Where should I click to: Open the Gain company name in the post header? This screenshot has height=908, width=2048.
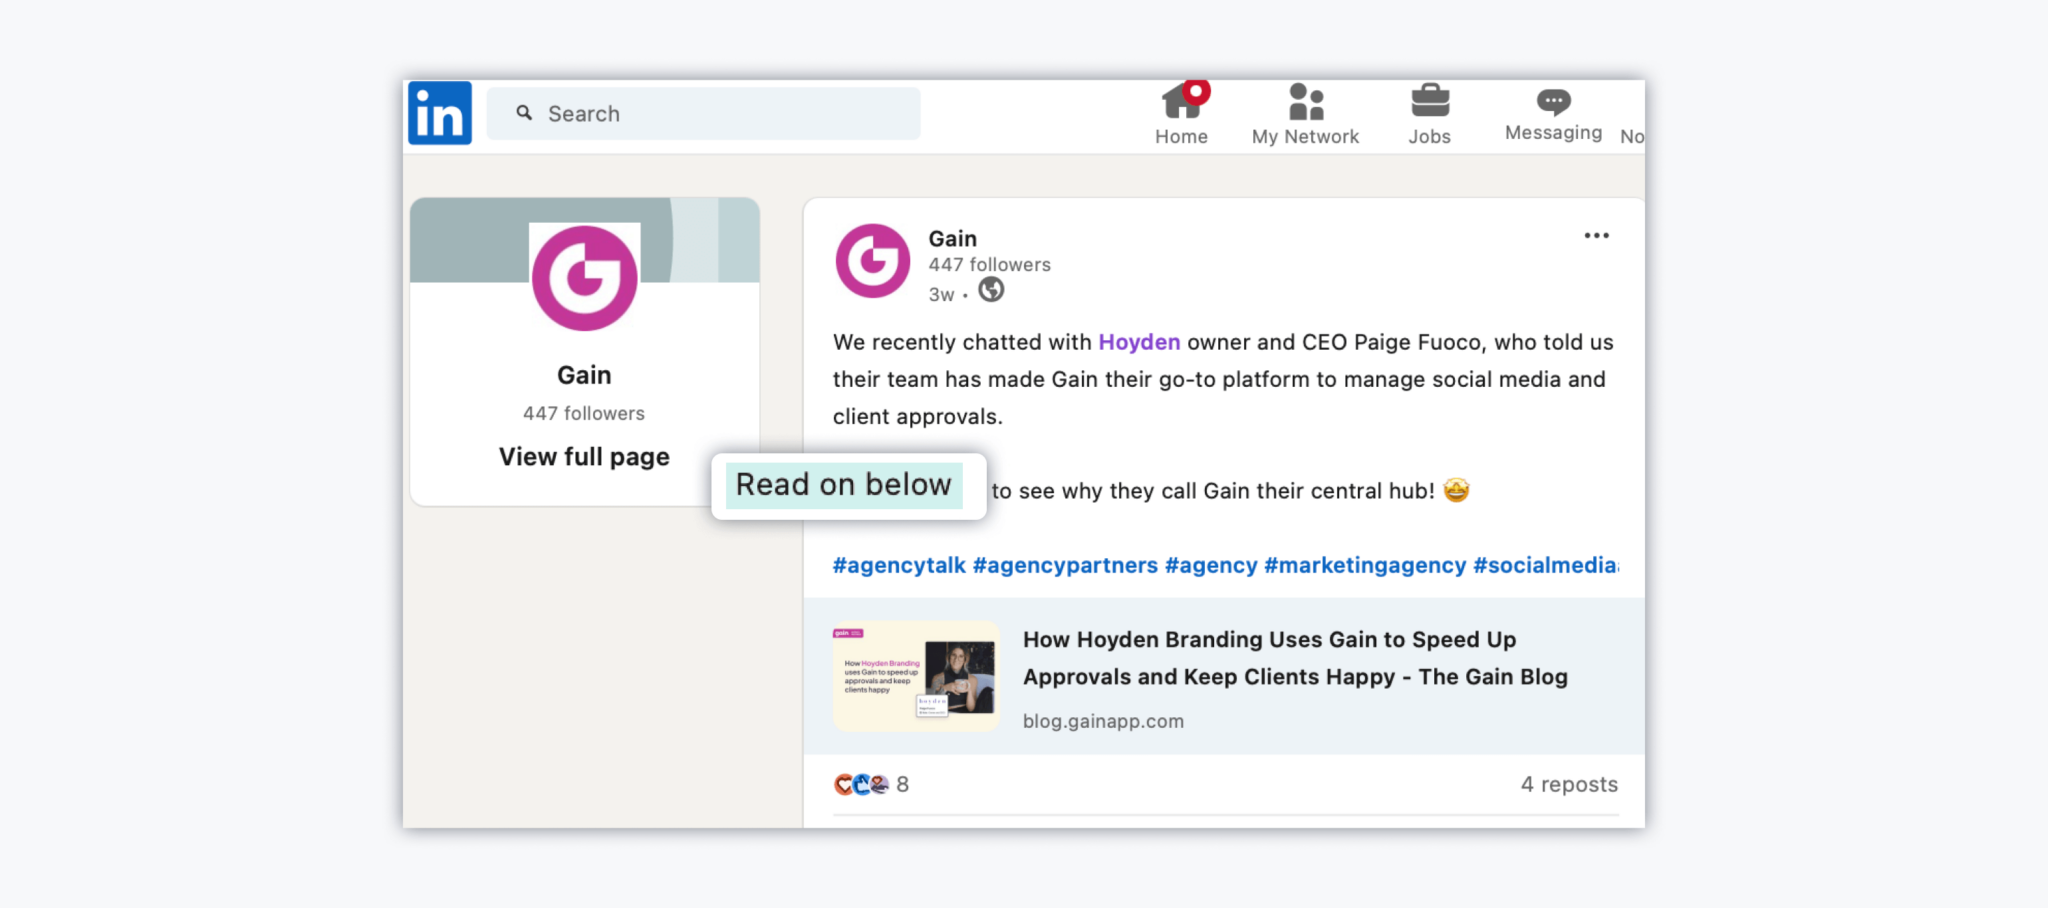coord(951,238)
